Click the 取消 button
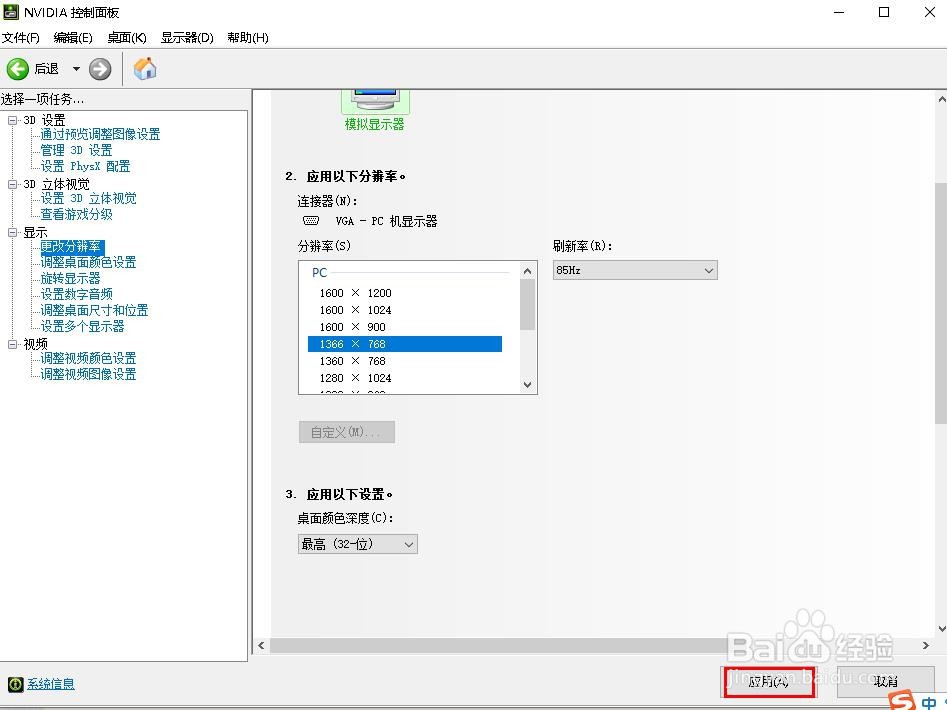 (886, 681)
